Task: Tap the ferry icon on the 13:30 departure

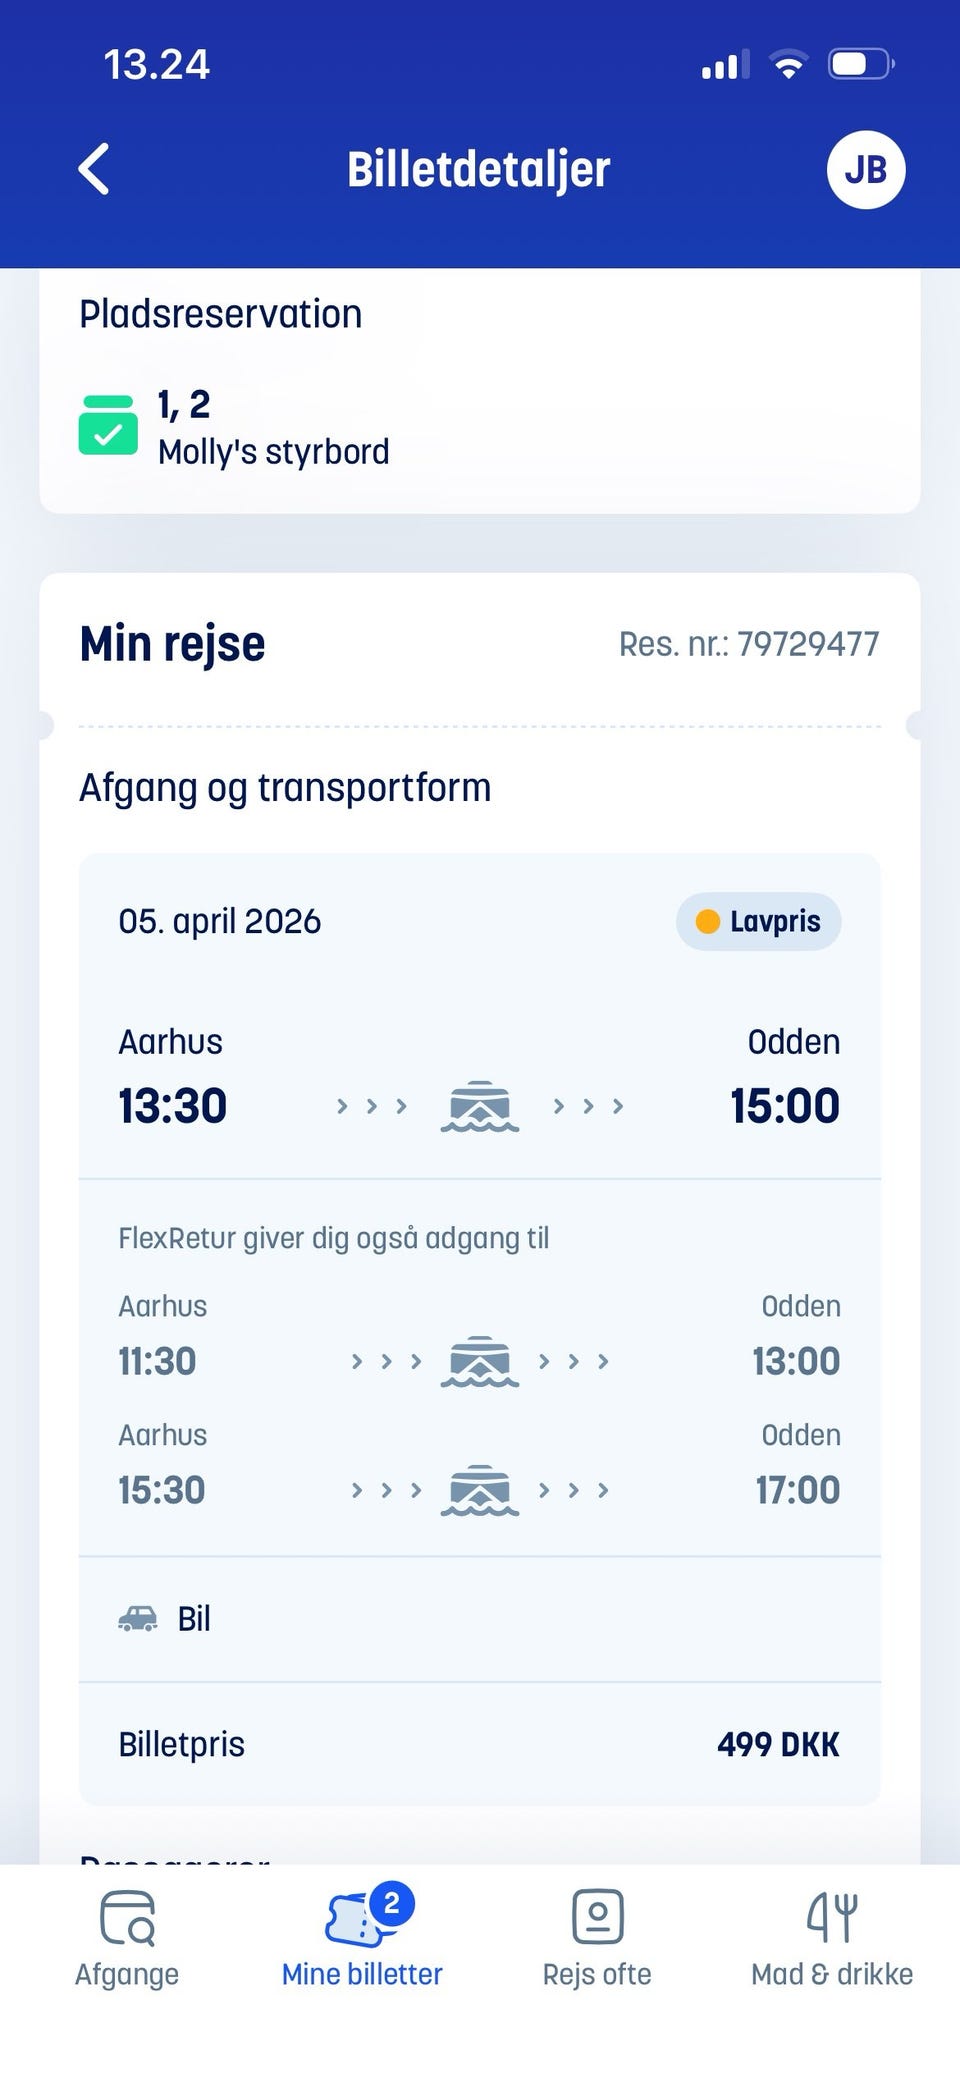Action: click(x=480, y=1106)
